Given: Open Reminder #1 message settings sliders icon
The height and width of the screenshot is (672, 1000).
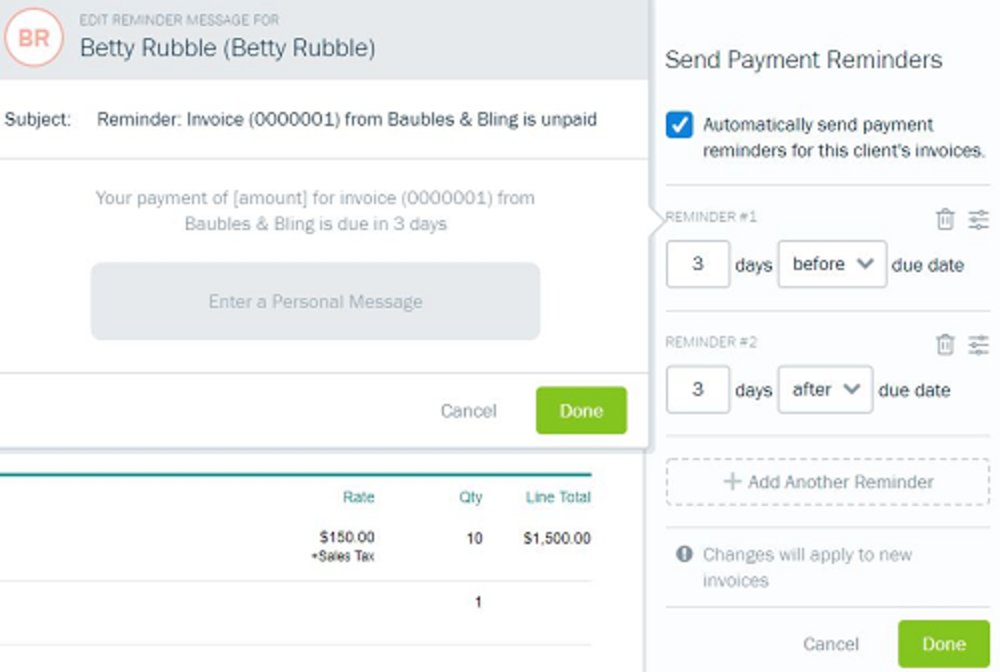Looking at the screenshot, I should (978, 219).
